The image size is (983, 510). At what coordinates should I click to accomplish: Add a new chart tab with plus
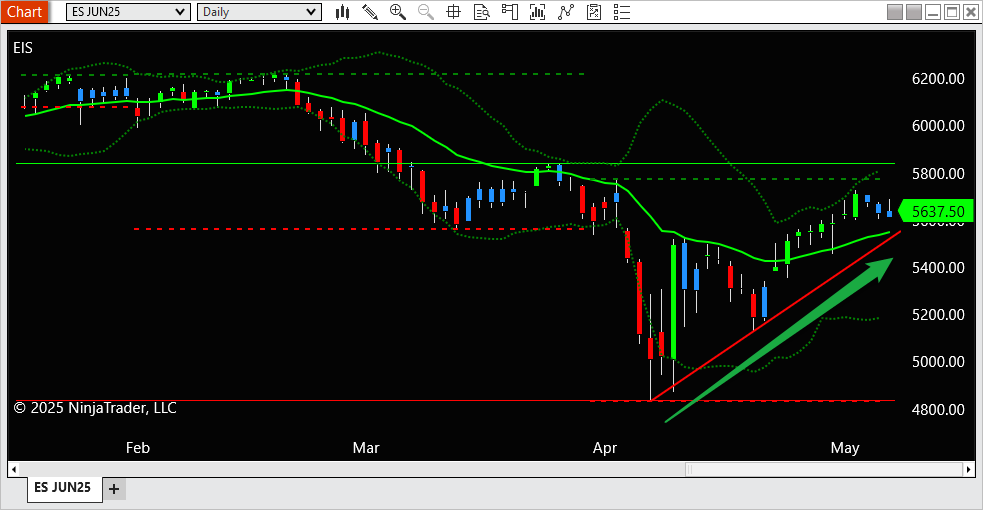tap(114, 489)
